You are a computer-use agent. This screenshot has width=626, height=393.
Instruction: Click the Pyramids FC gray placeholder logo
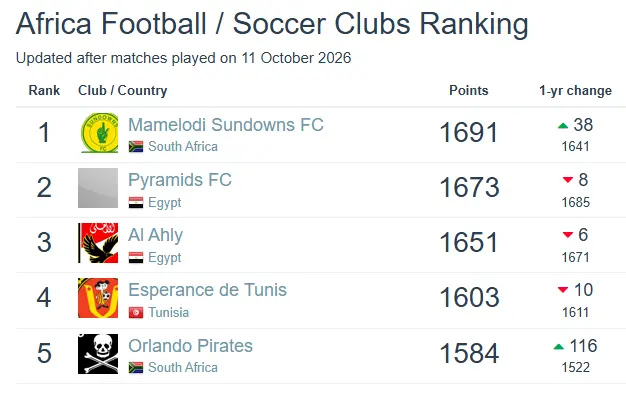[98, 188]
